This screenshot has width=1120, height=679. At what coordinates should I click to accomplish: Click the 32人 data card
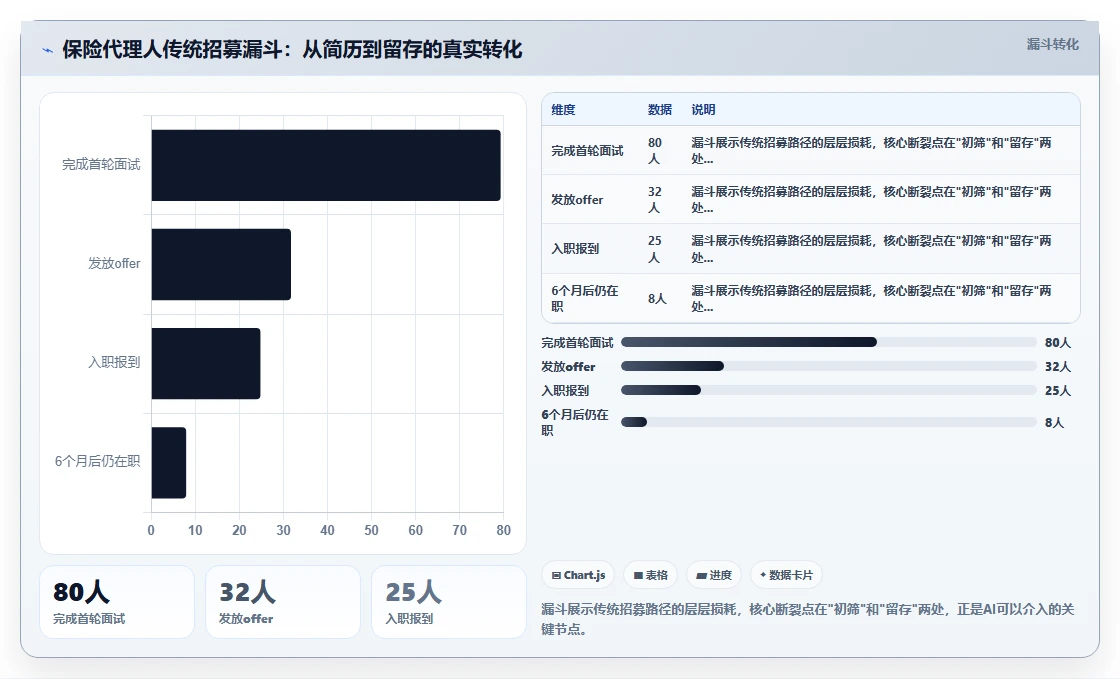283,602
